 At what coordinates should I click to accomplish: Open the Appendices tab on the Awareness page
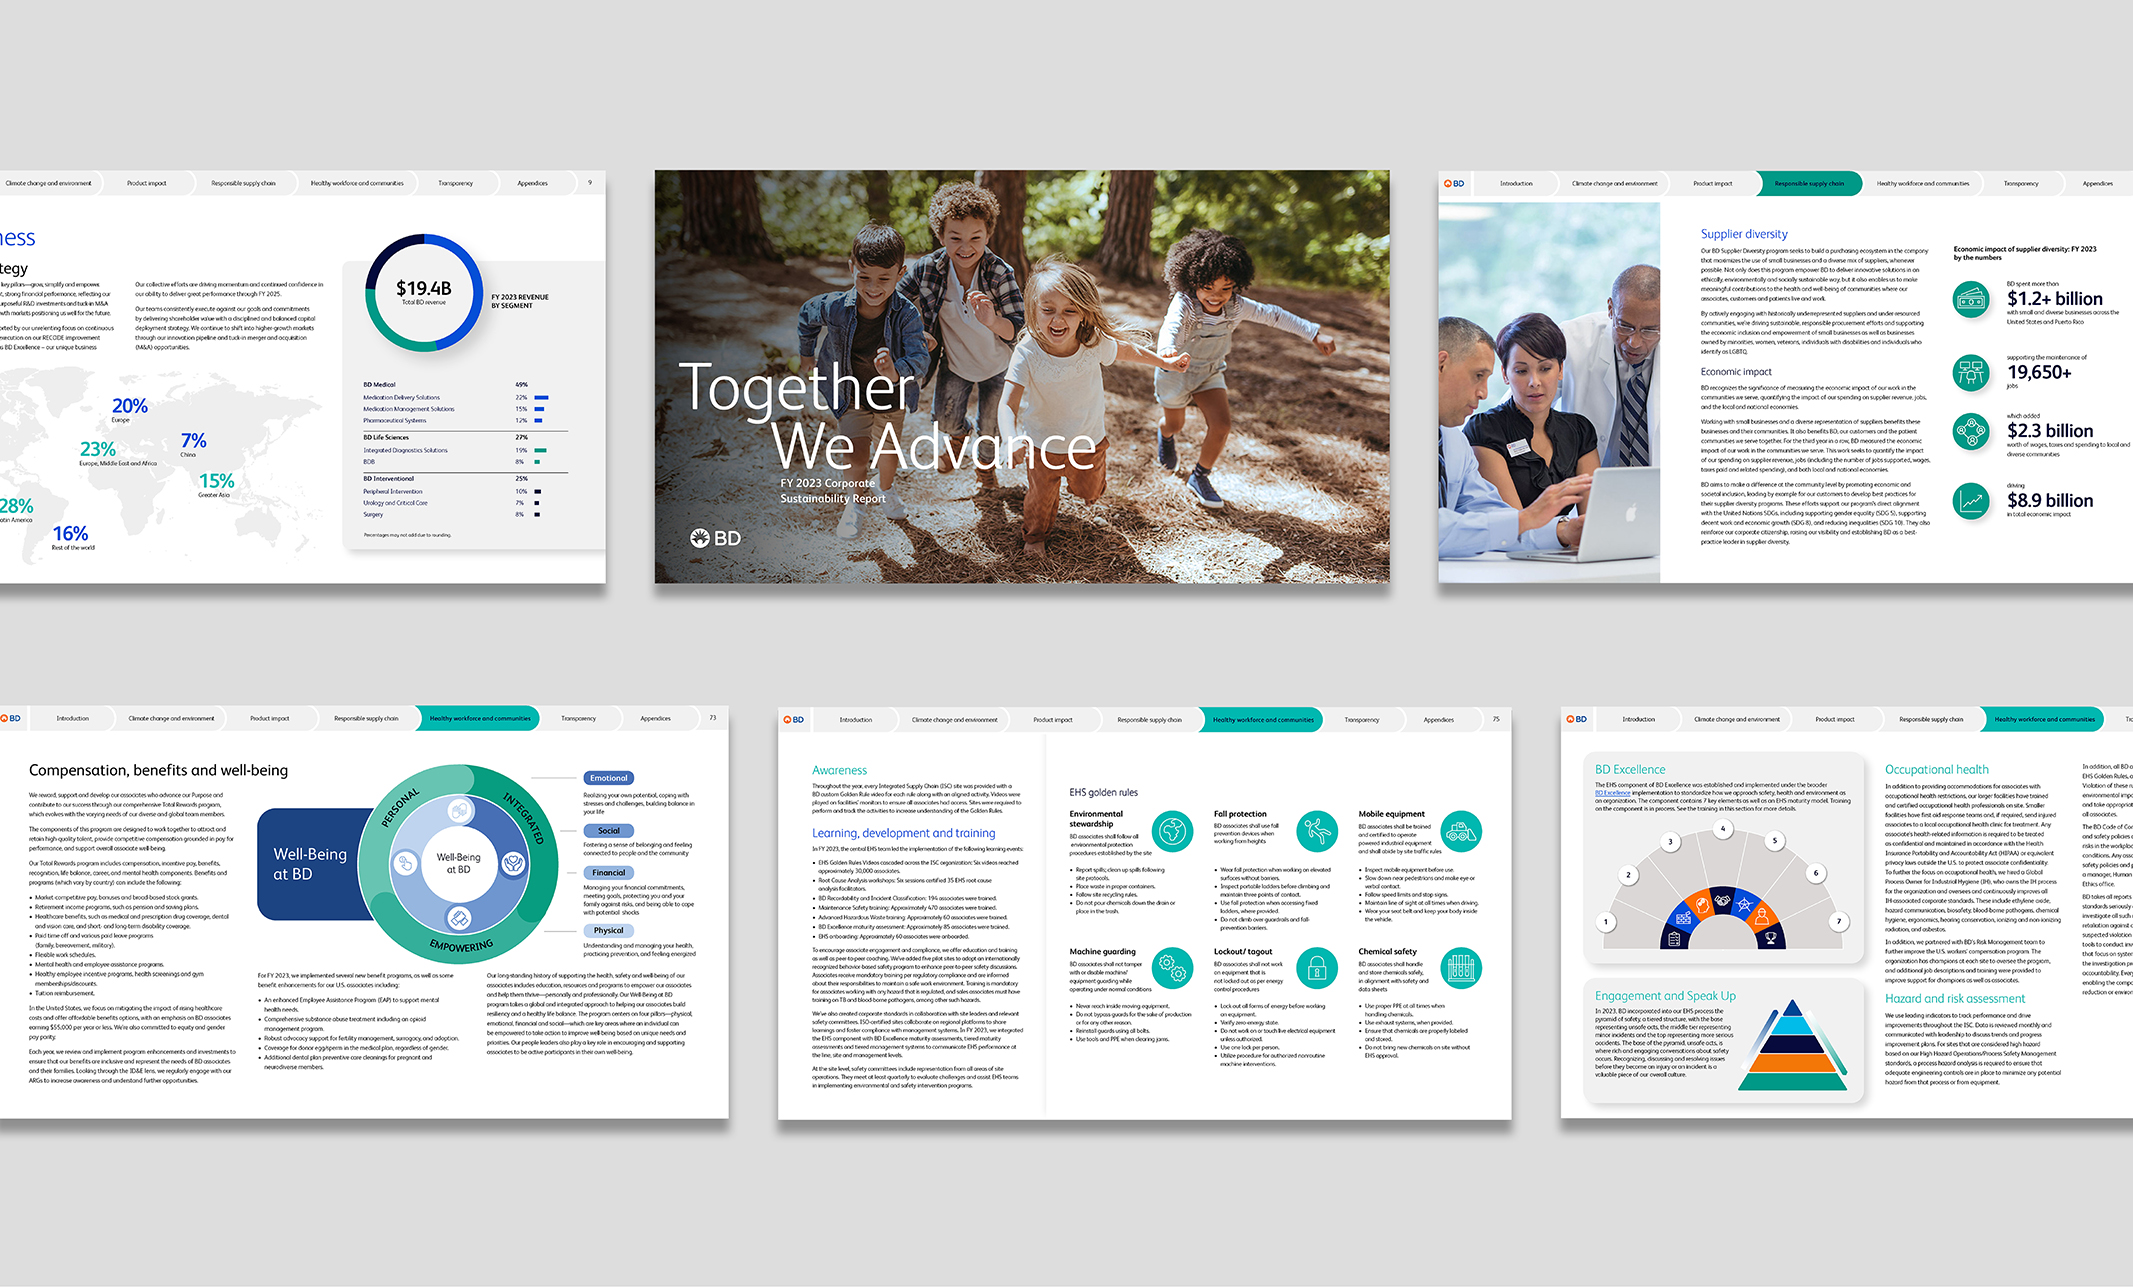click(1438, 719)
